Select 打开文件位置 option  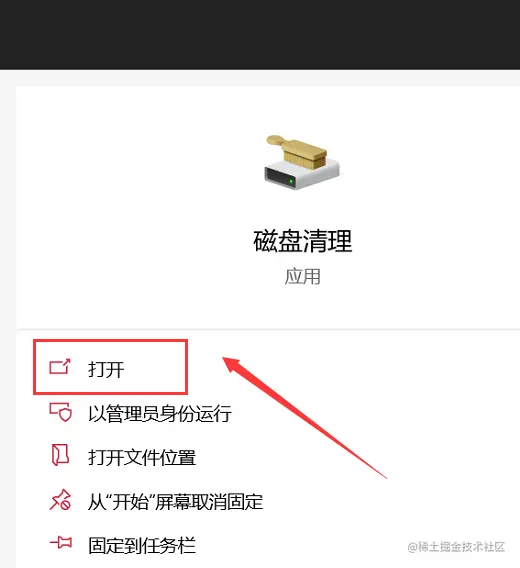pos(142,457)
